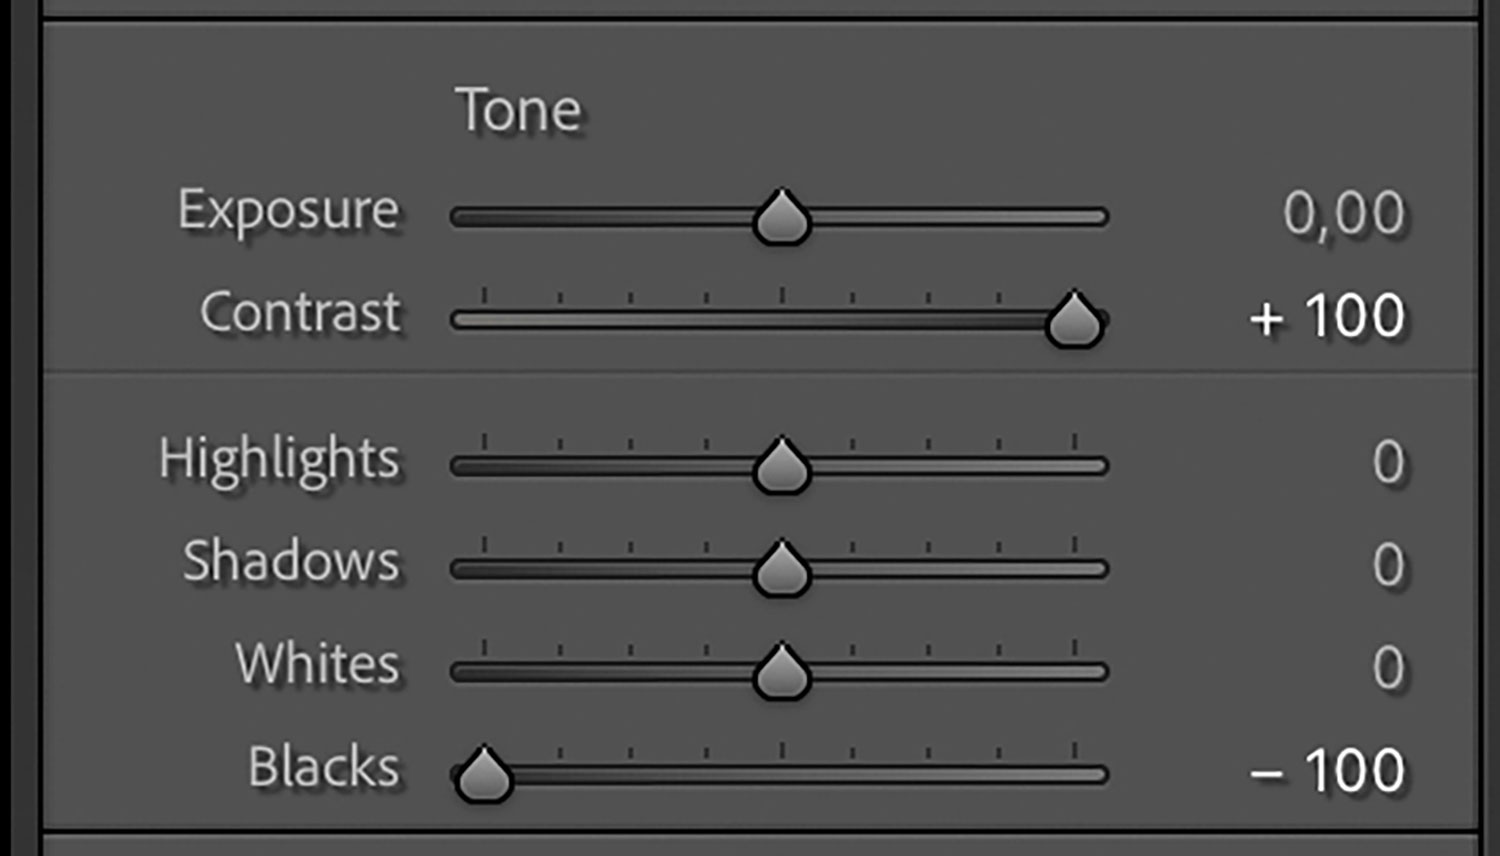1500x856 pixels.
Task: Click the Highlights value field
Action: [x=1388, y=463]
